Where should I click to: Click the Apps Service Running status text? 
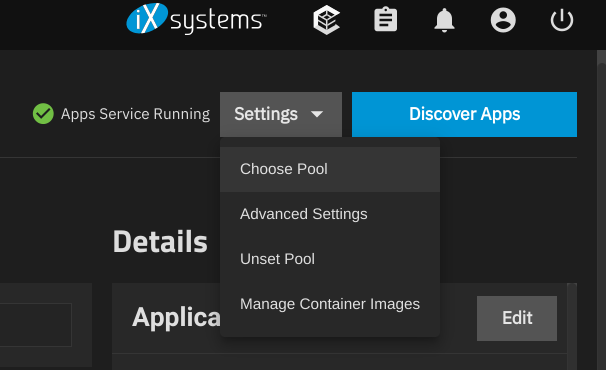coord(135,114)
